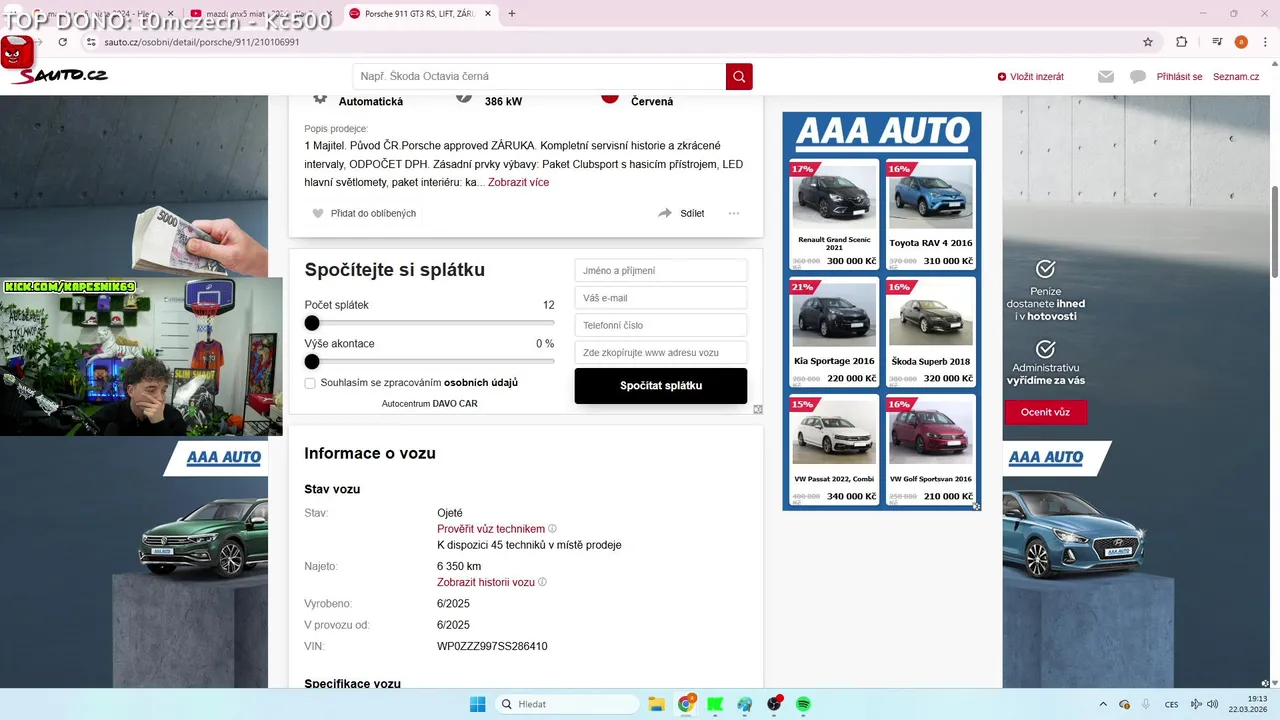The image size is (1280, 720).
Task: Switch to the mazda mx5 miata YouTube tab
Action: click(x=263, y=14)
